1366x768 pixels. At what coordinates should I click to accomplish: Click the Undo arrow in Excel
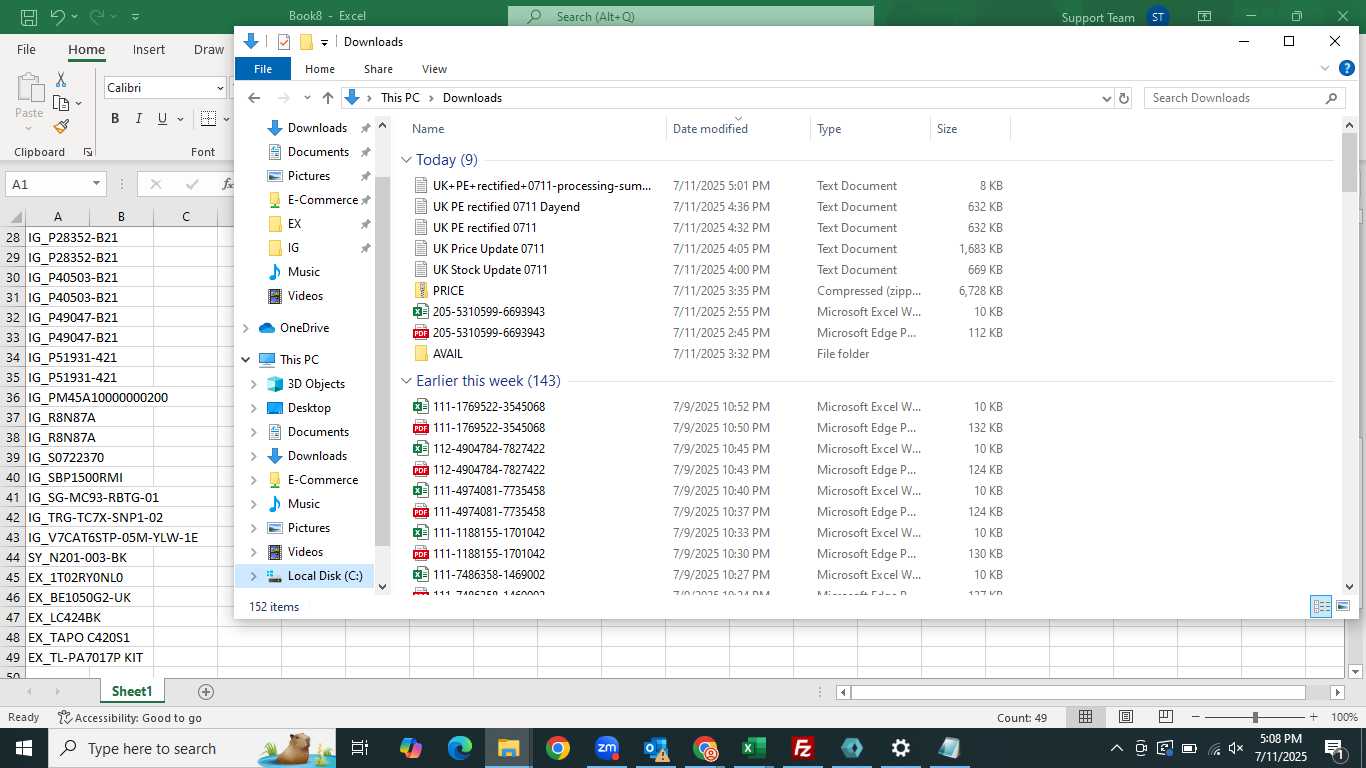(x=57, y=17)
